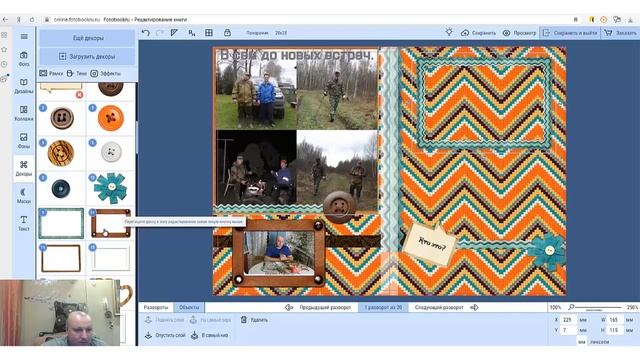Viewport: 640px width, 360px height.
Task: Select the Кто это? note on canvas
Action: coord(430,244)
